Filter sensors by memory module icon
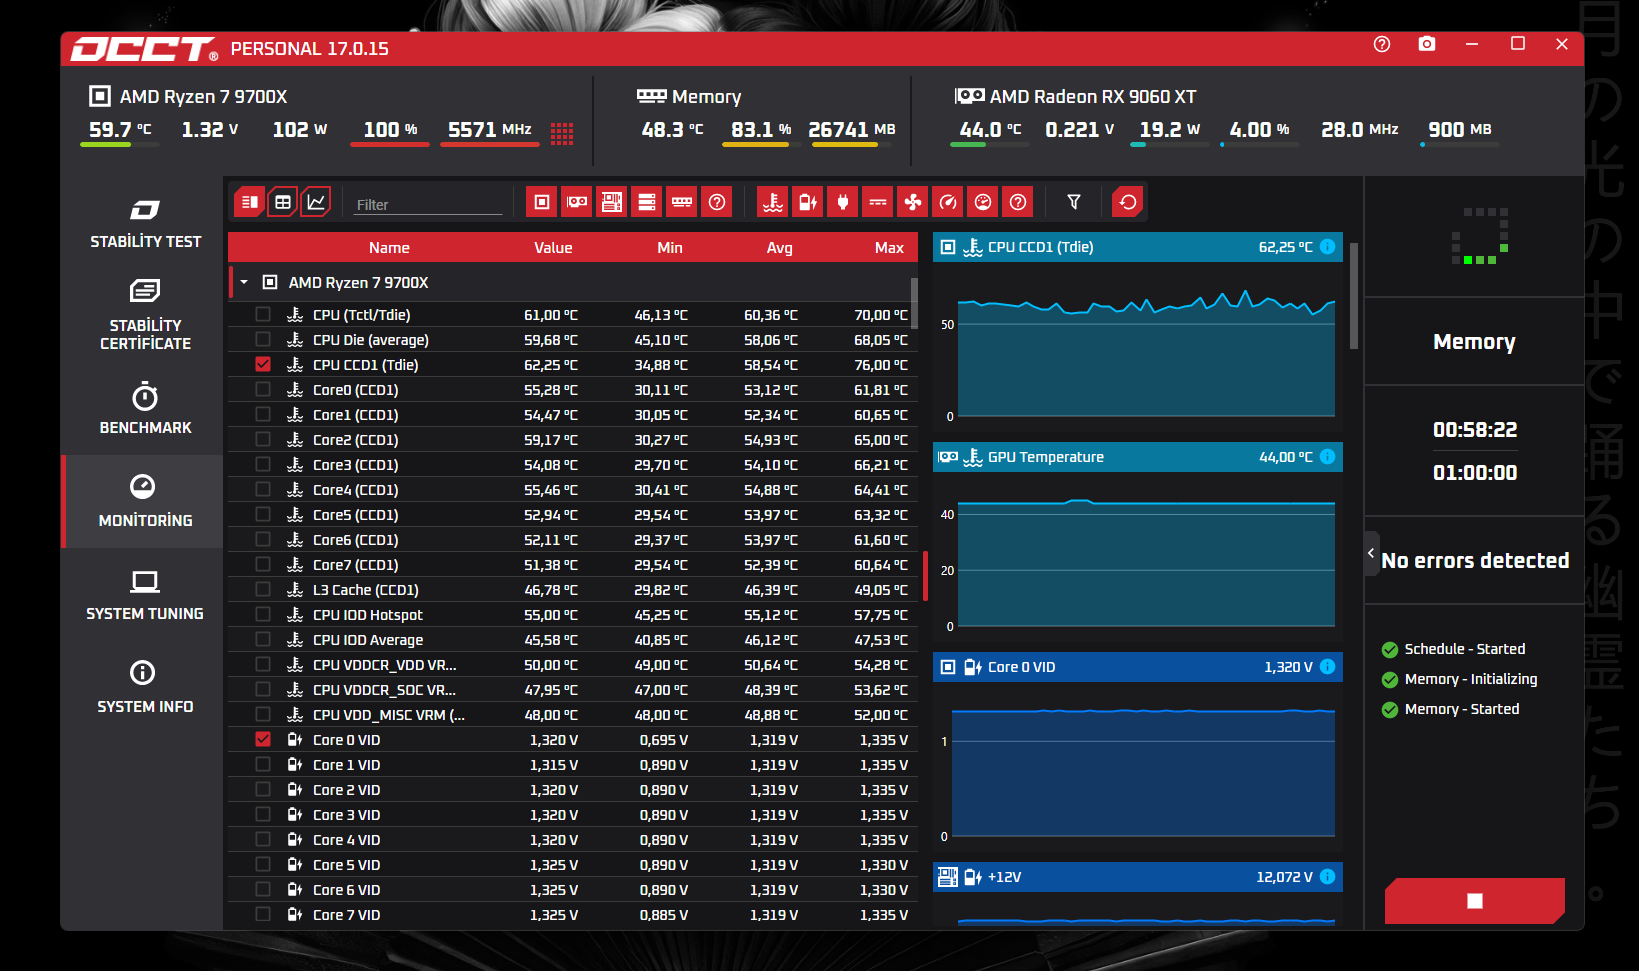This screenshot has width=1639, height=971. [x=682, y=202]
